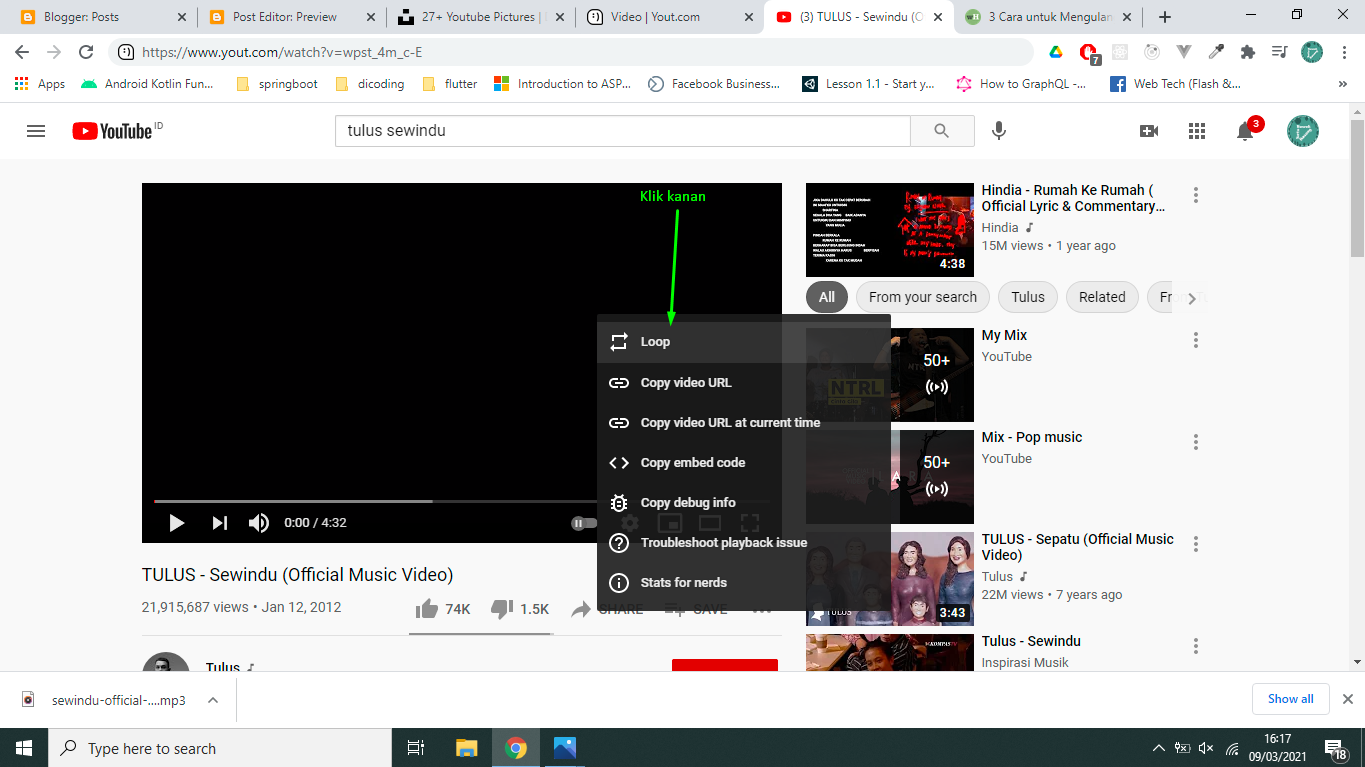This screenshot has height=767, width=1365.
Task: Open Apps bookmarks shortcut
Action: 40,84
